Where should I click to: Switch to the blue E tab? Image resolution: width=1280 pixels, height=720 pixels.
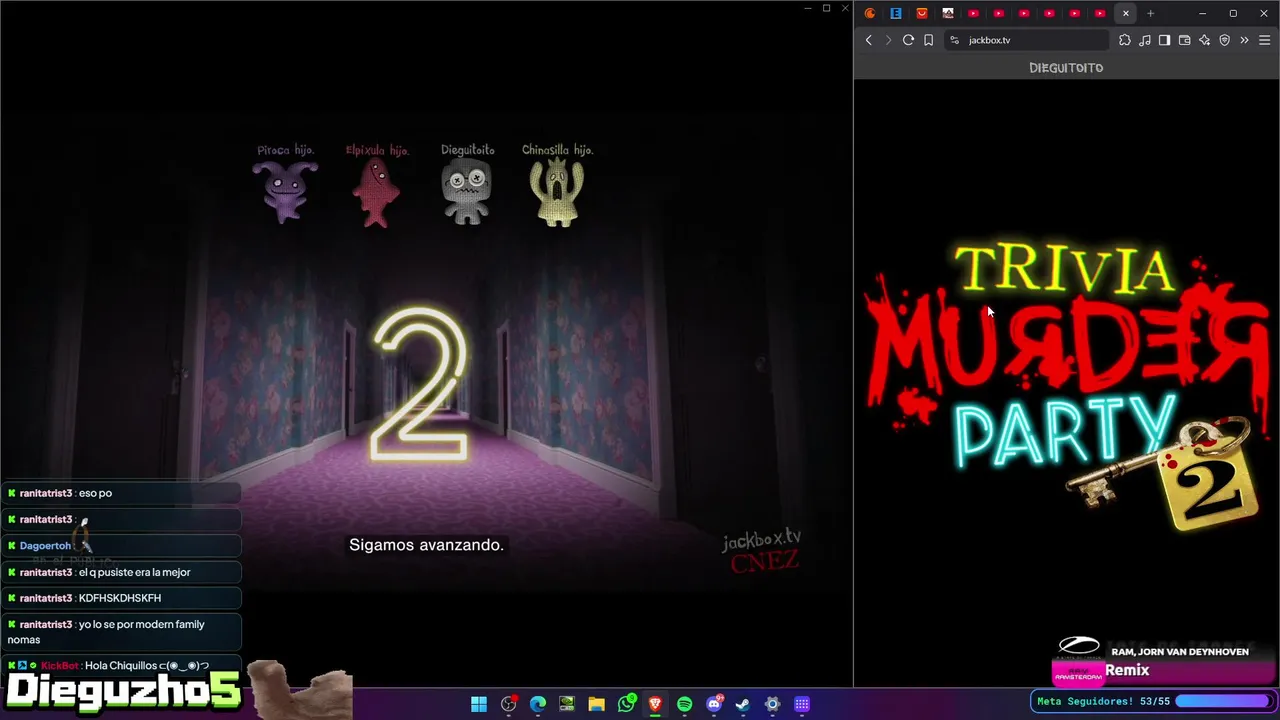896,13
